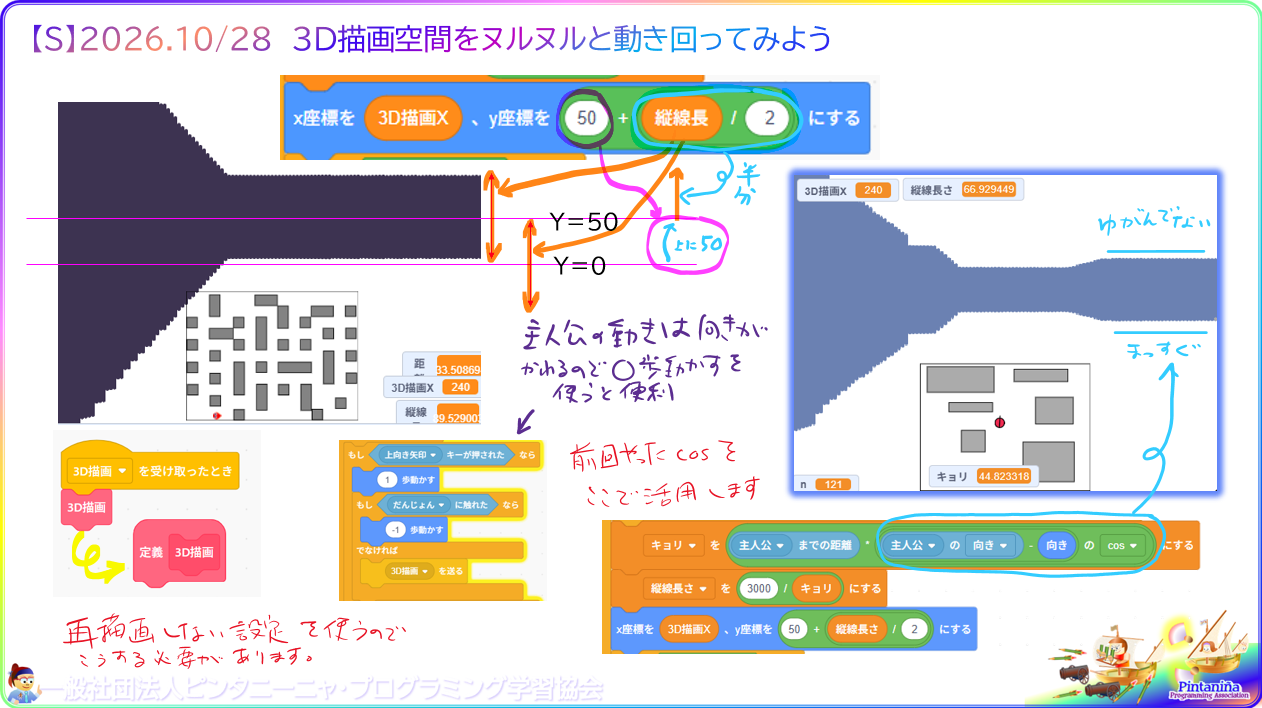Click the までの距離 sensing reporter
1262x708 pixels.
pos(796,546)
